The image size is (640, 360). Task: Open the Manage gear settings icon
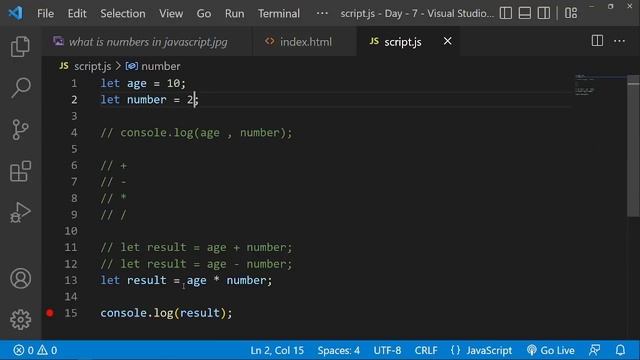point(20,319)
